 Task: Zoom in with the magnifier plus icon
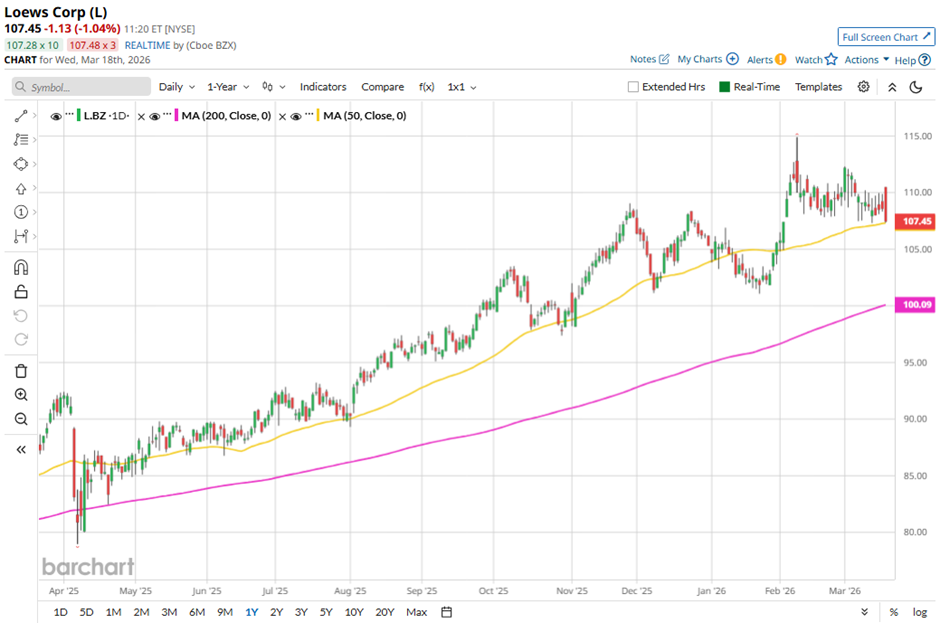[20, 395]
